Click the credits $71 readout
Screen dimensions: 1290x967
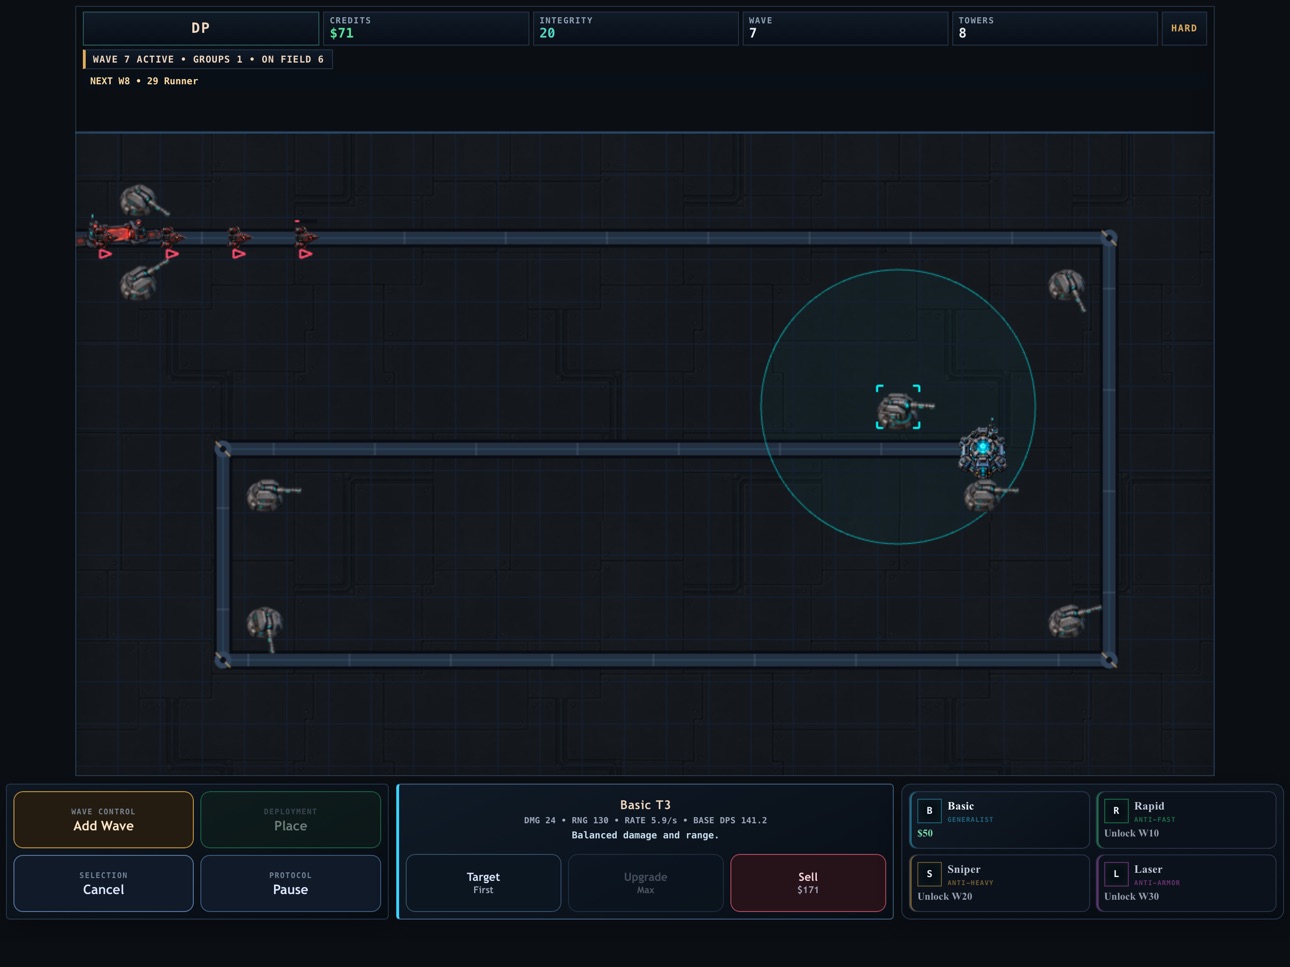(426, 28)
